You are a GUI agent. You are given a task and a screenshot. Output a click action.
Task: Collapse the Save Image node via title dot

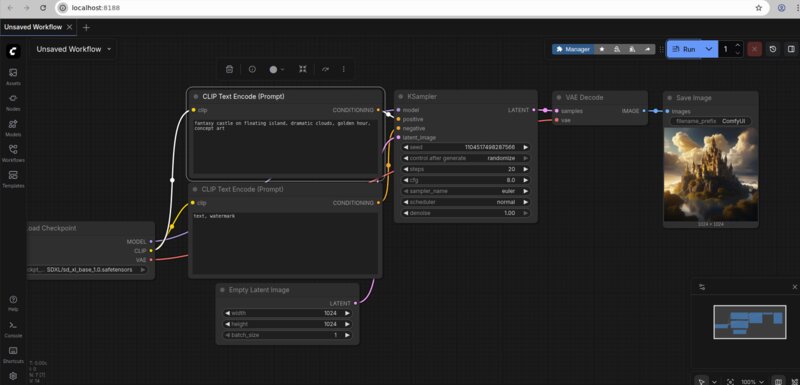pyautogui.click(x=669, y=98)
